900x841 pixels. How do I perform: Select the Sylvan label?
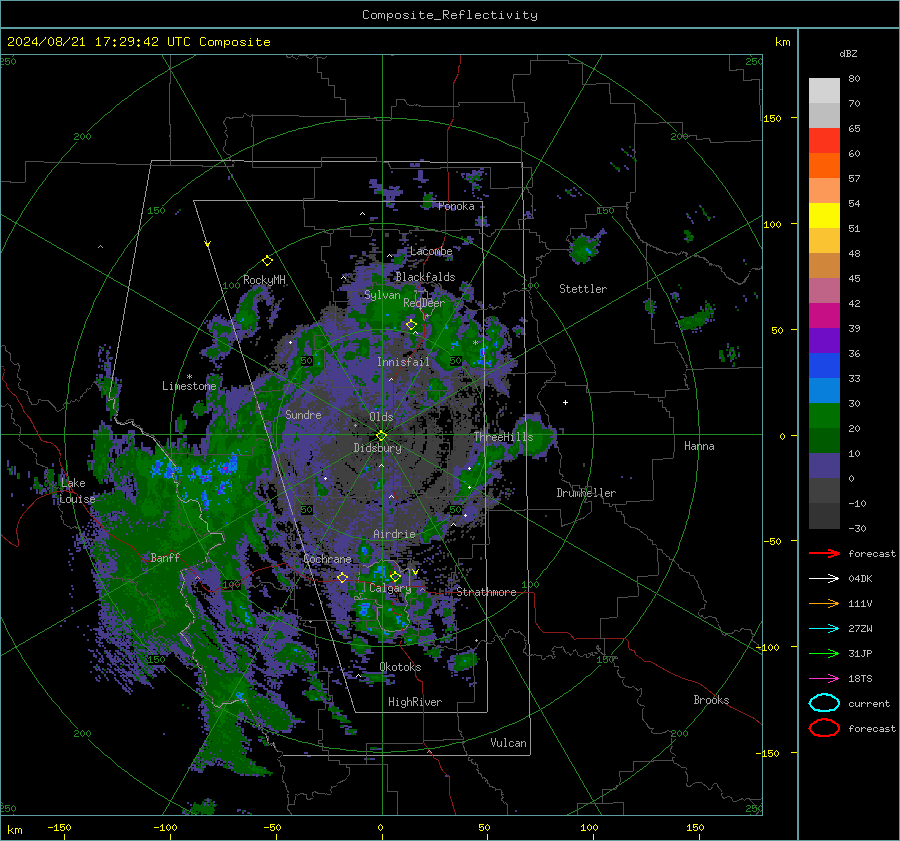pos(382,295)
